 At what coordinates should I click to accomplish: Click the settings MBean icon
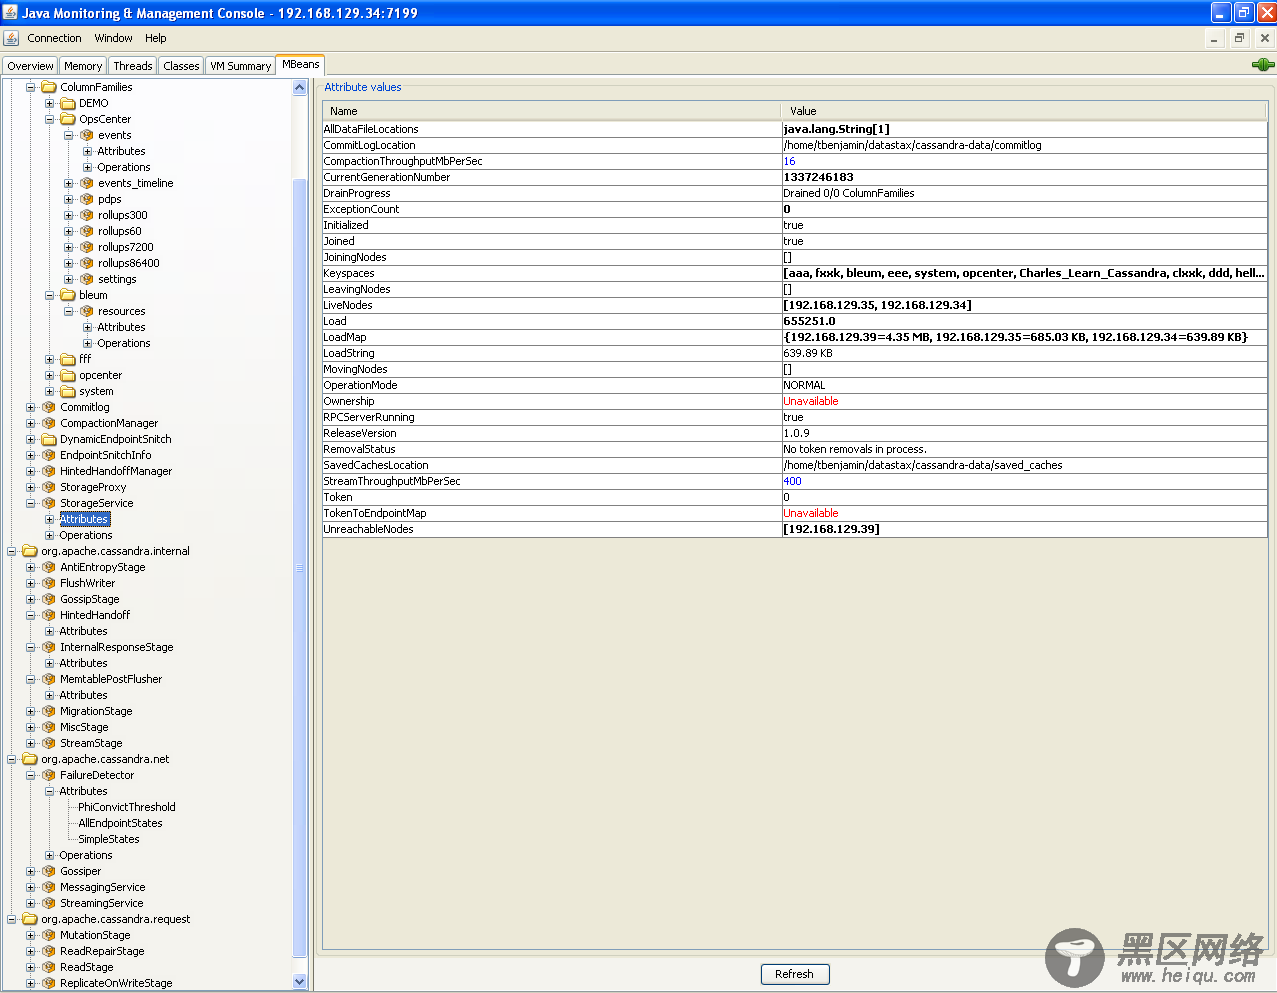tap(87, 279)
